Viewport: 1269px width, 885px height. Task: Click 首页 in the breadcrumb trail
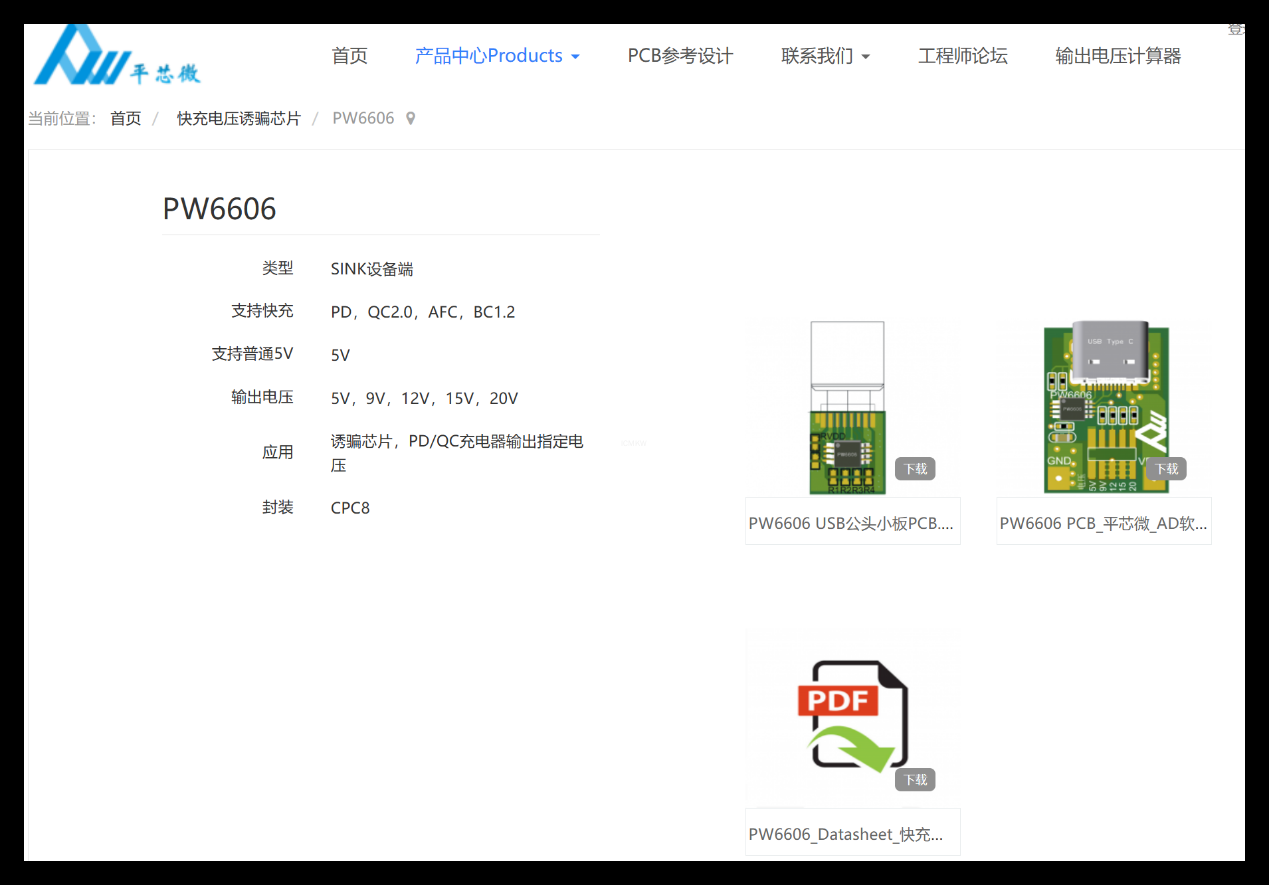point(126,119)
